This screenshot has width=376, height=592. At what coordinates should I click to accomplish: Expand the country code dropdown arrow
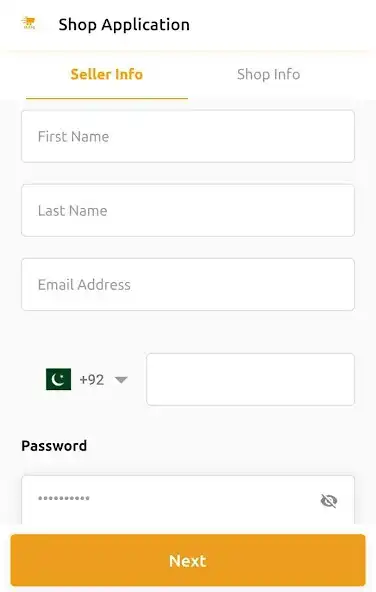121,379
